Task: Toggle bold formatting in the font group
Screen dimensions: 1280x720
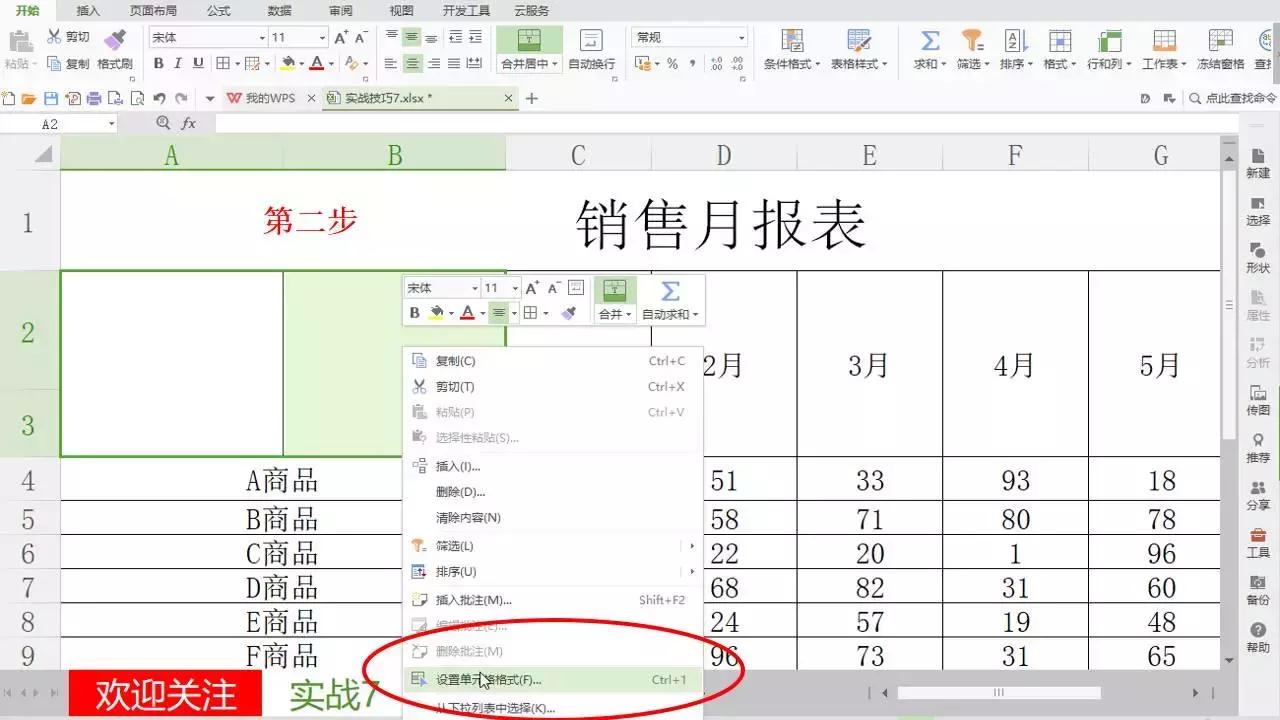Action: [159, 63]
